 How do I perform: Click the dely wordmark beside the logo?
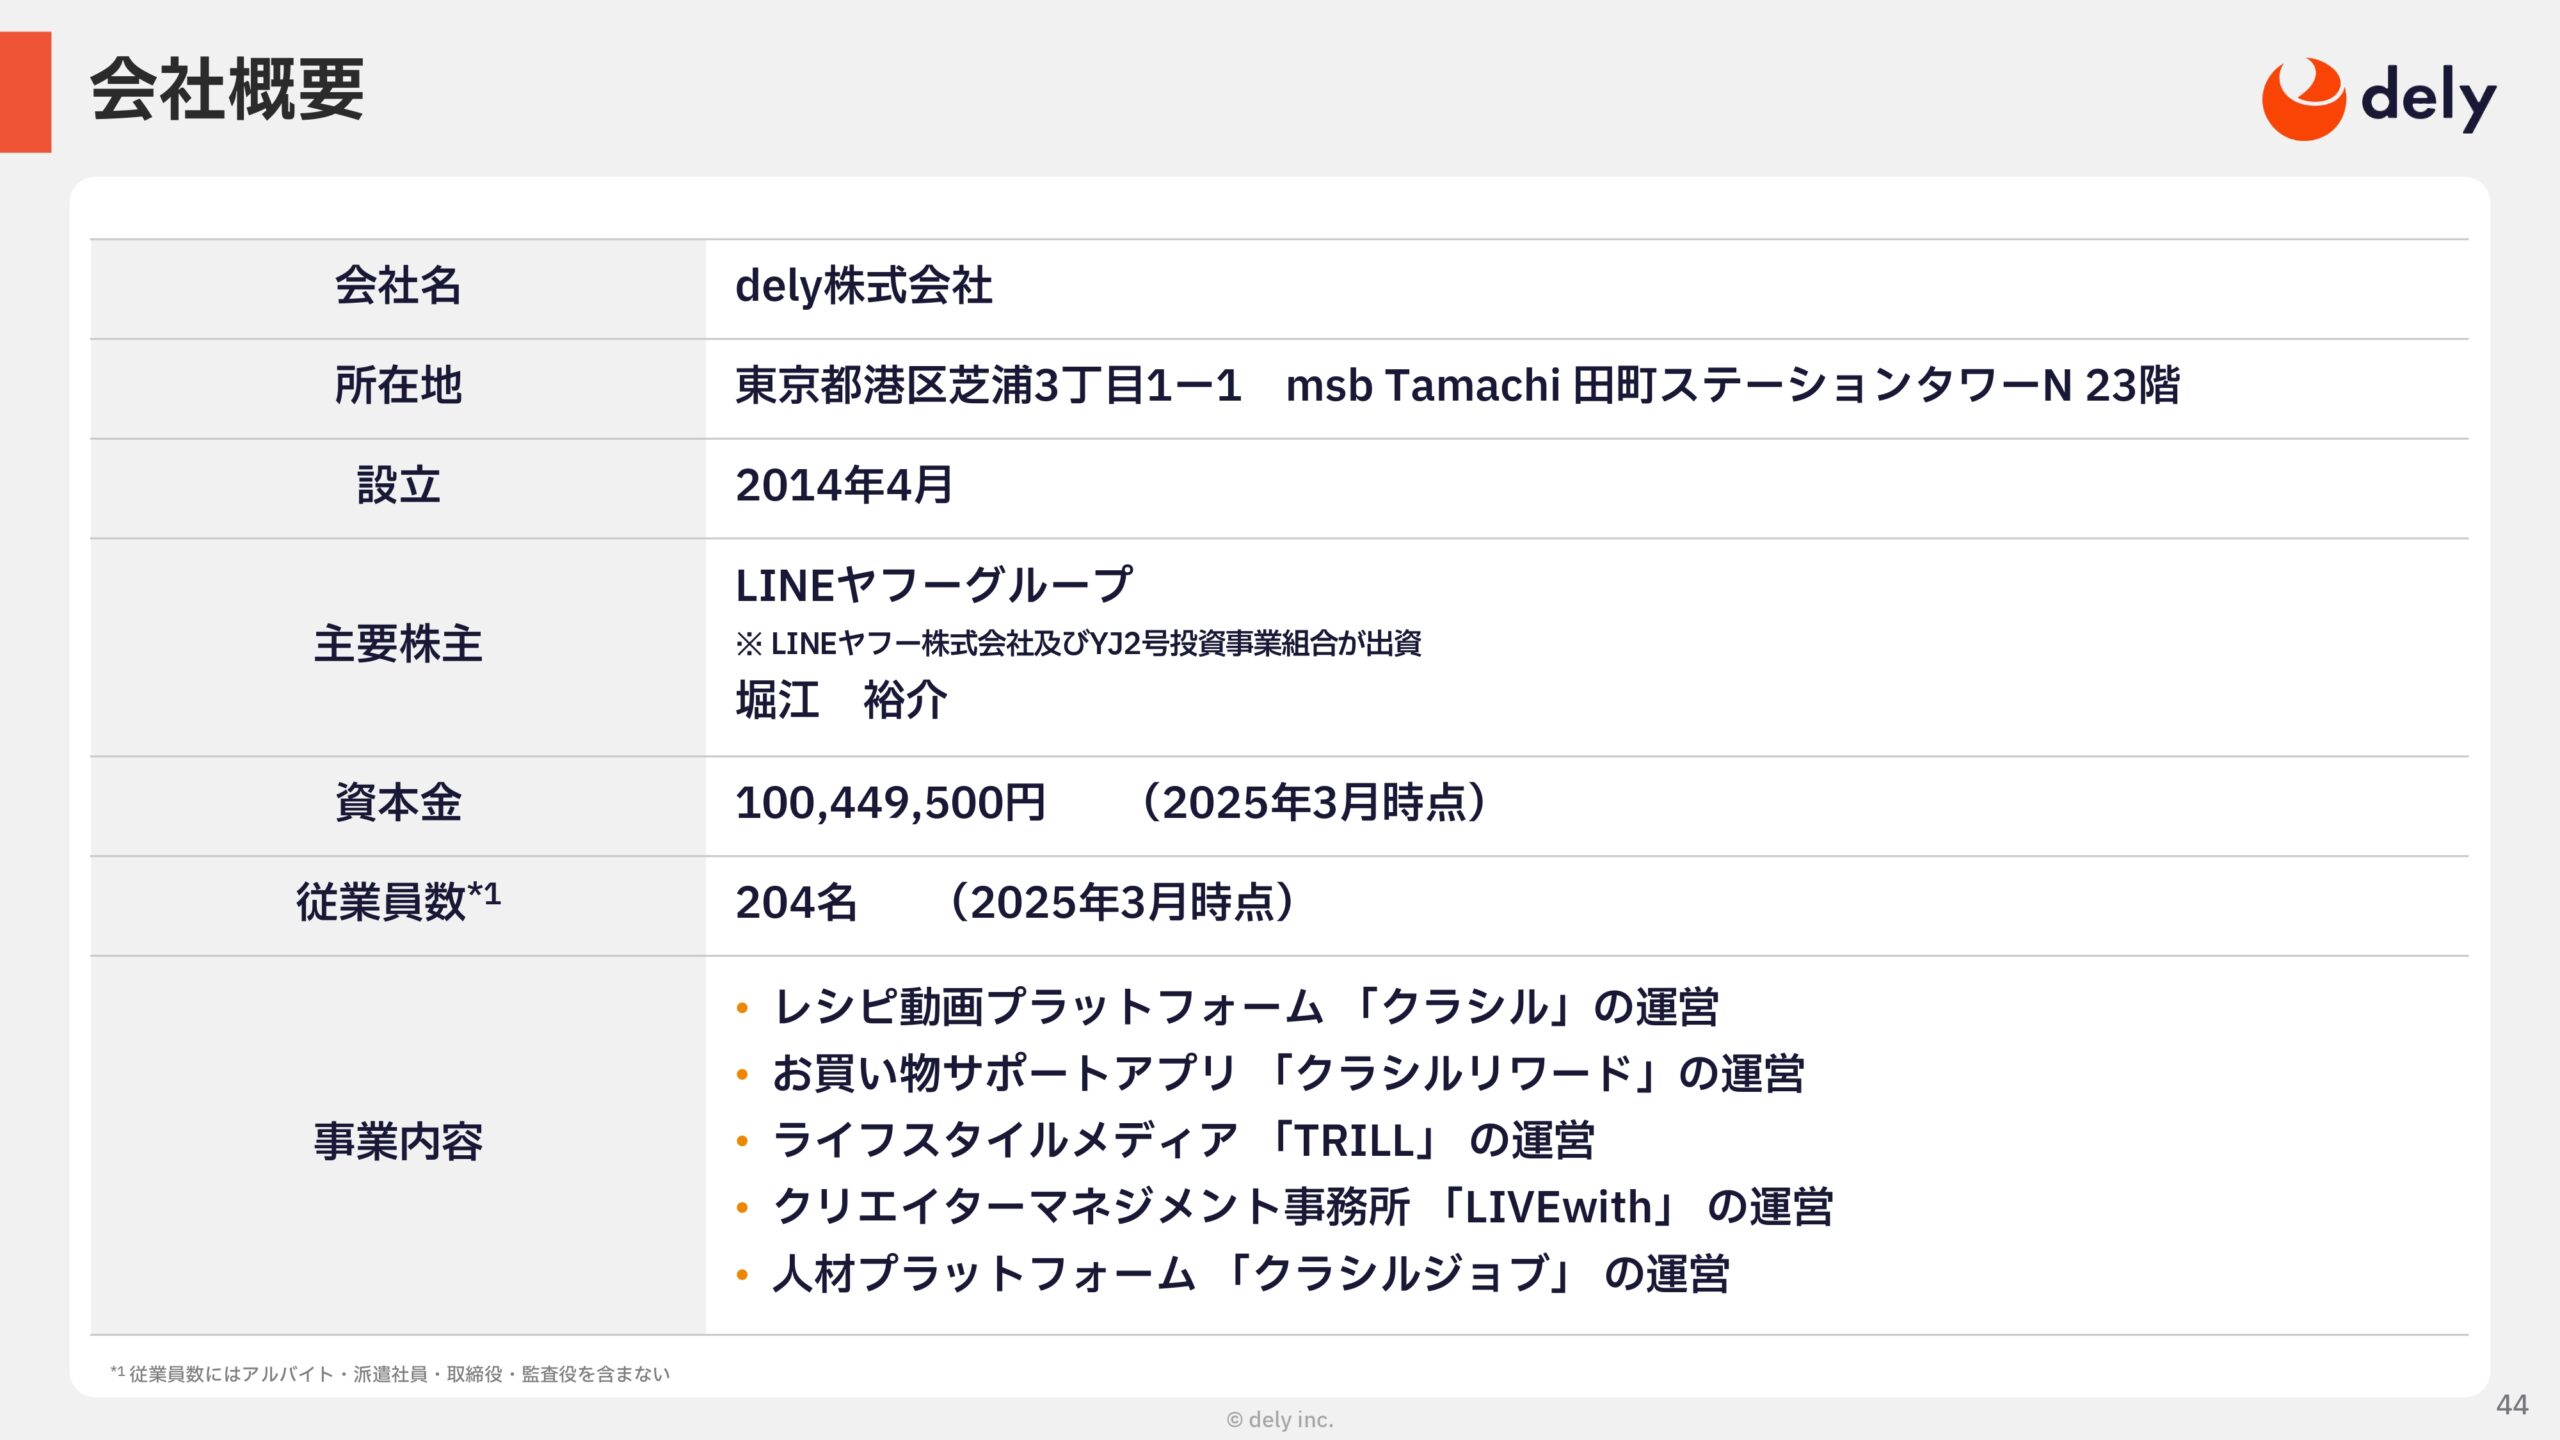pyautogui.click(x=2428, y=99)
